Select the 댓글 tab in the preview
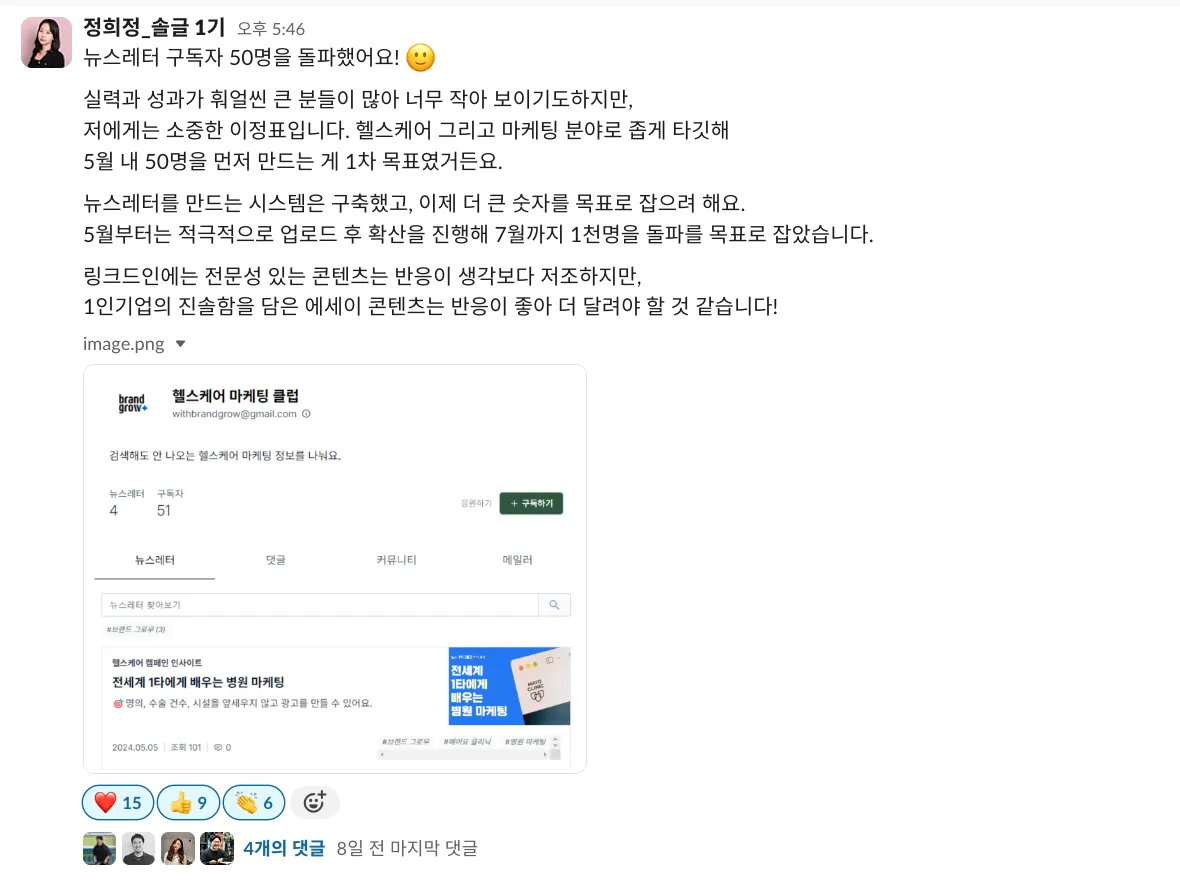The height and width of the screenshot is (888, 1180). [275, 560]
